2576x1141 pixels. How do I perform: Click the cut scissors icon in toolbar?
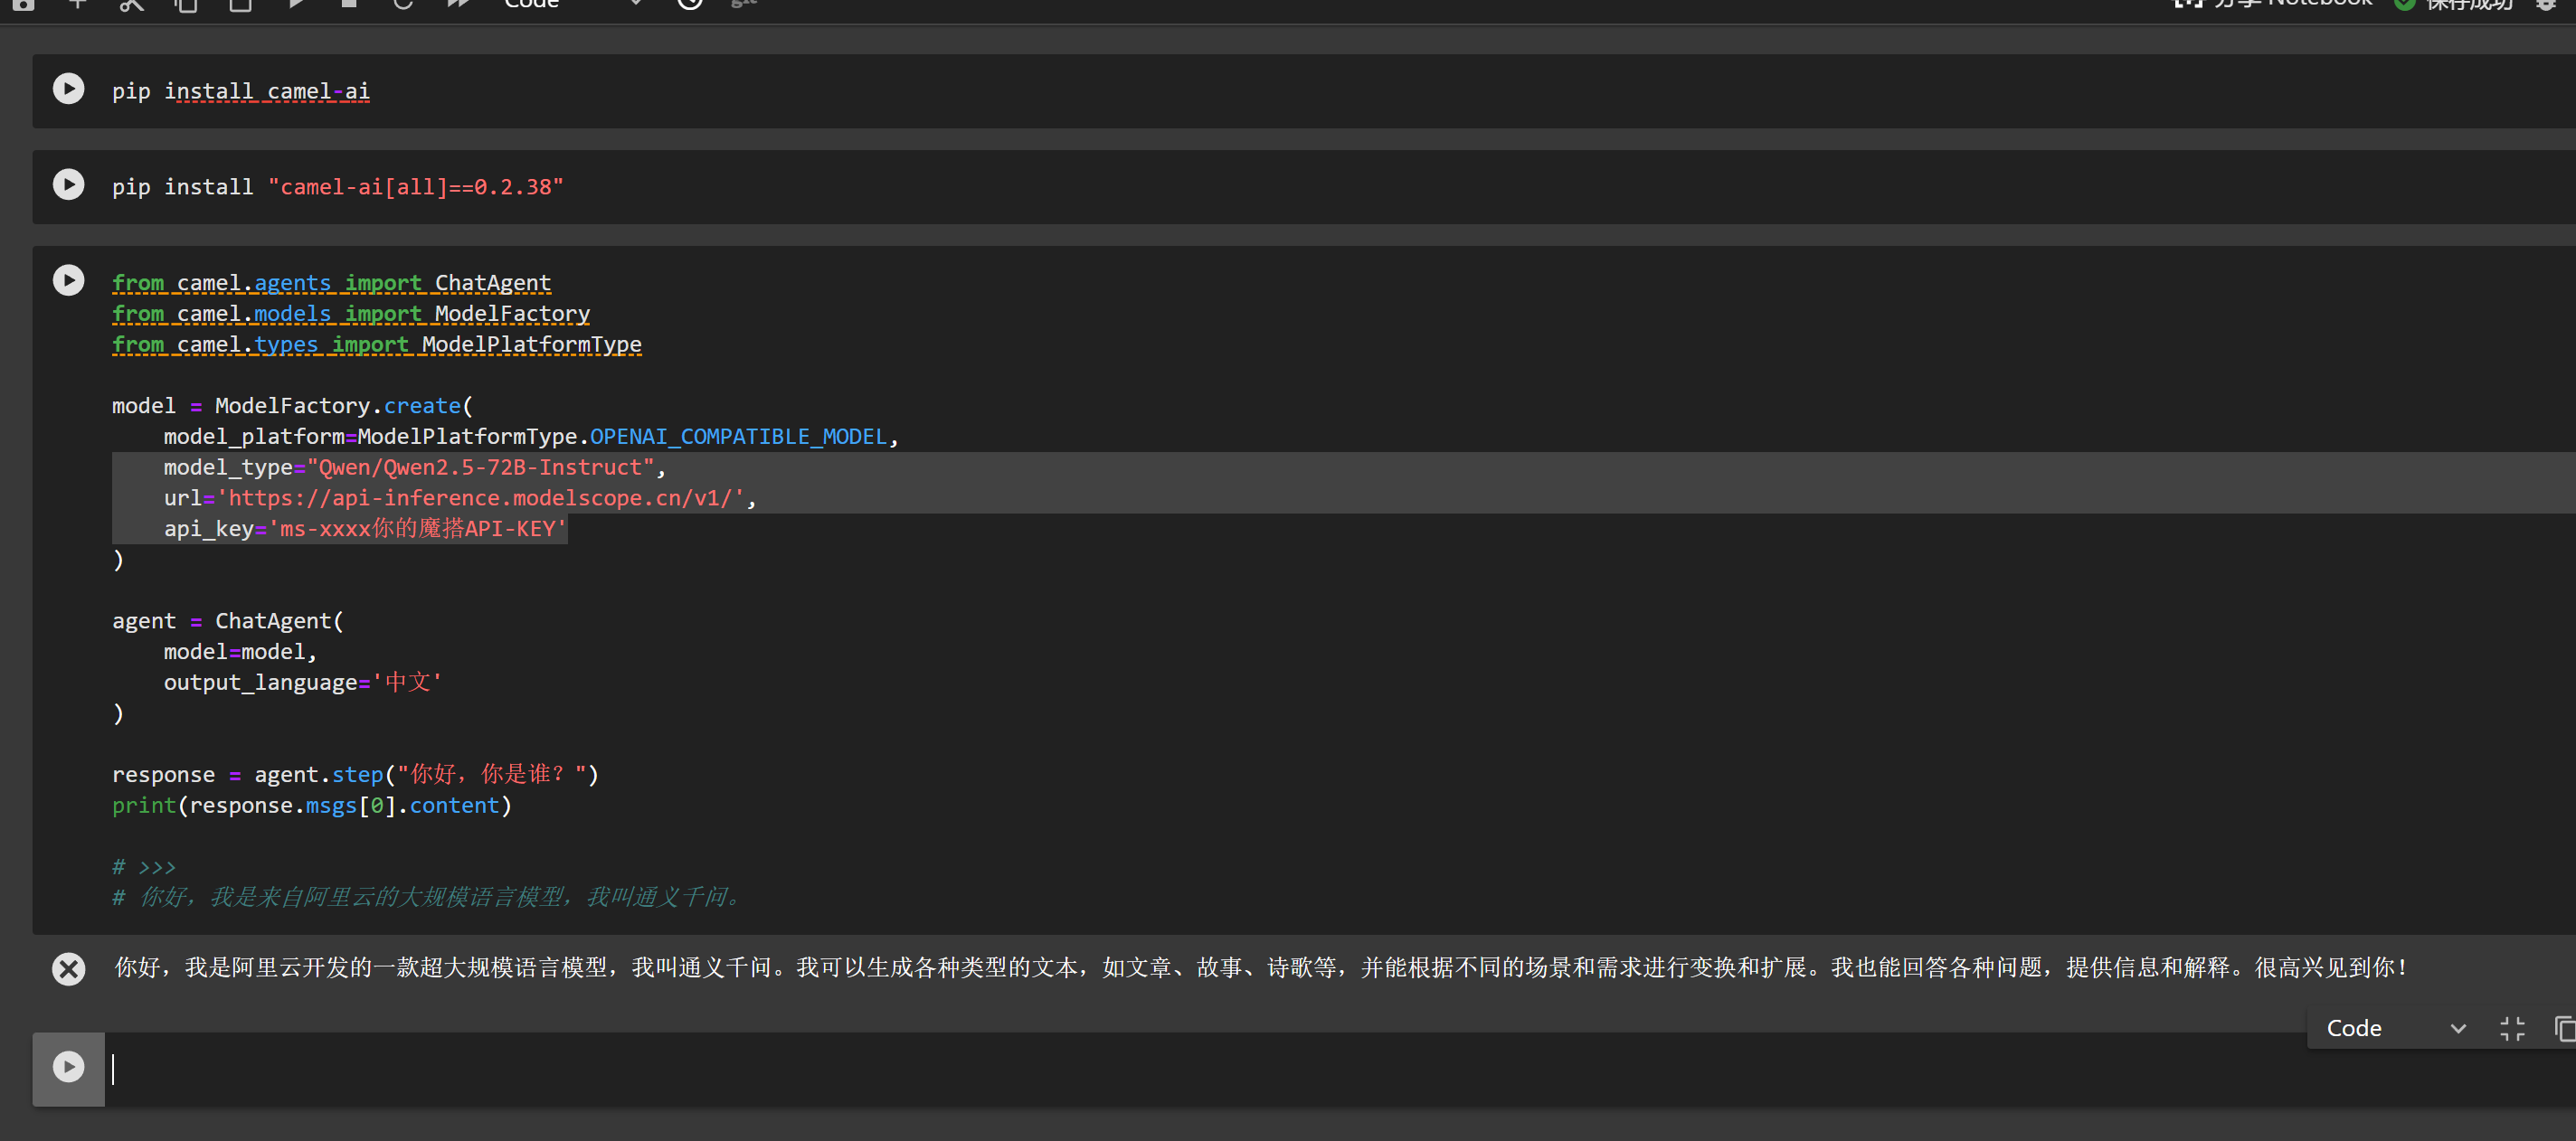(131, 5)
